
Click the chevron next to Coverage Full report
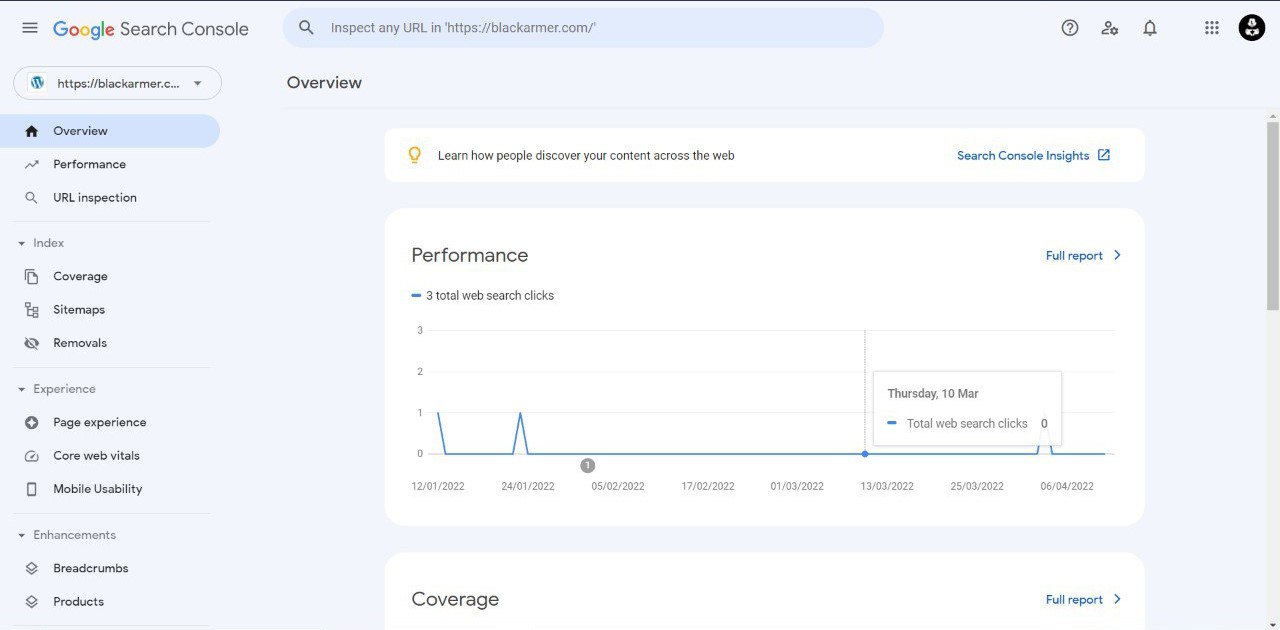click(1117, 599)
